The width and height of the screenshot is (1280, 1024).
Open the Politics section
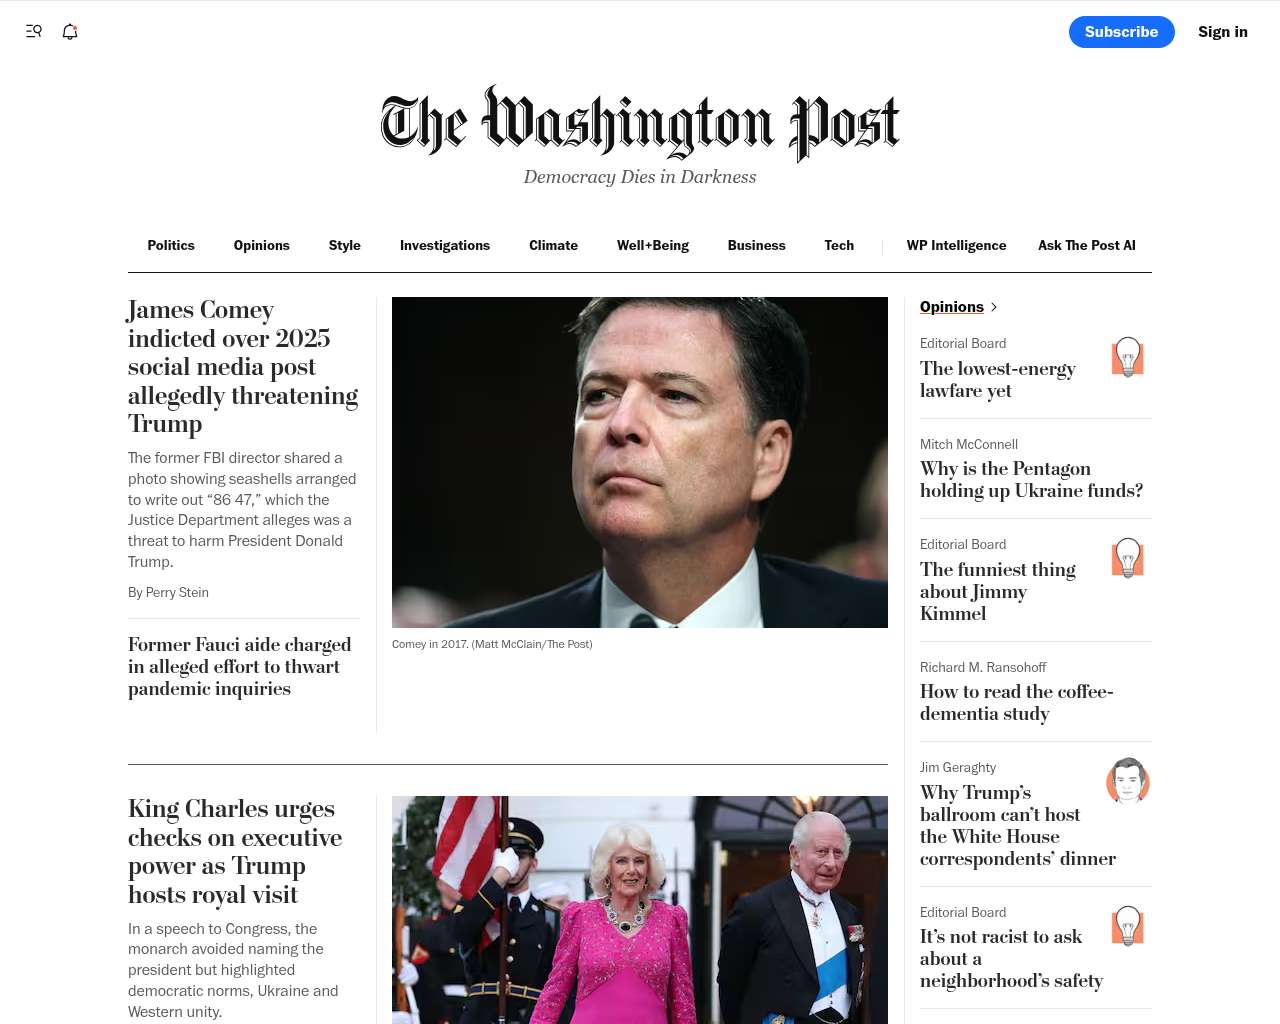(x=171, y=245)
